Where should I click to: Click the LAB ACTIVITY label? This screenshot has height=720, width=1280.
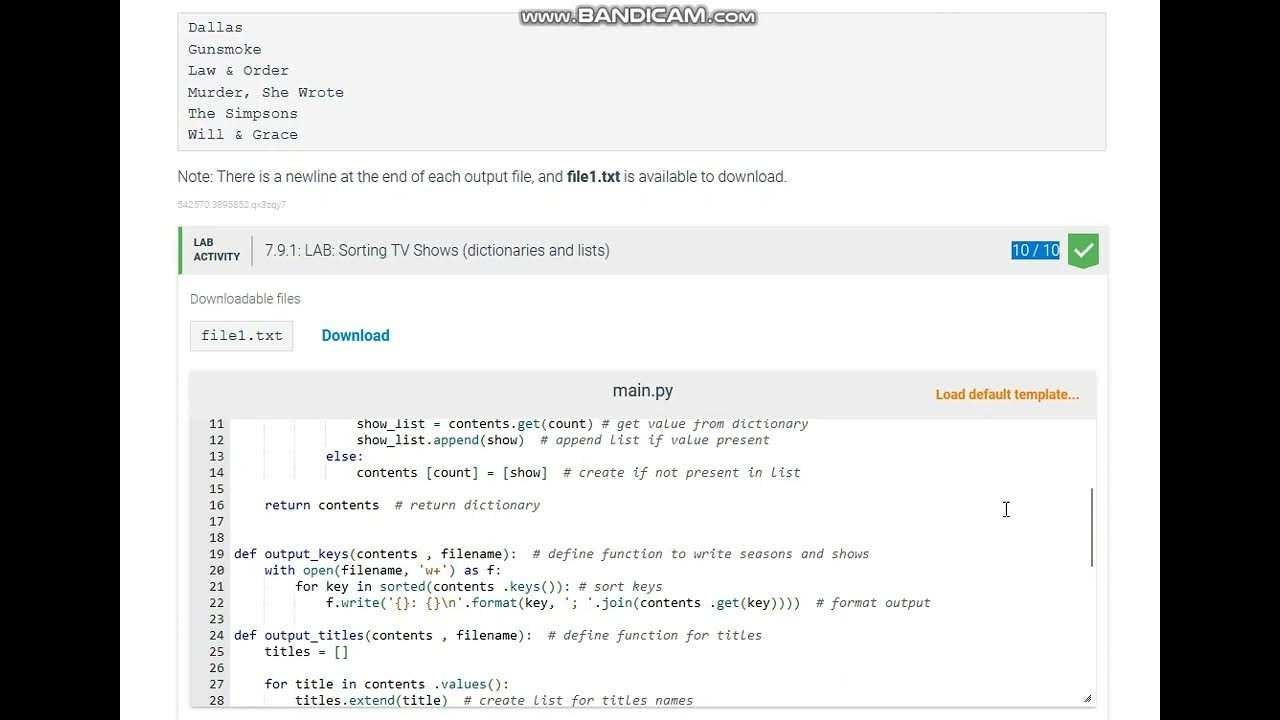click(x=217, y=250)
